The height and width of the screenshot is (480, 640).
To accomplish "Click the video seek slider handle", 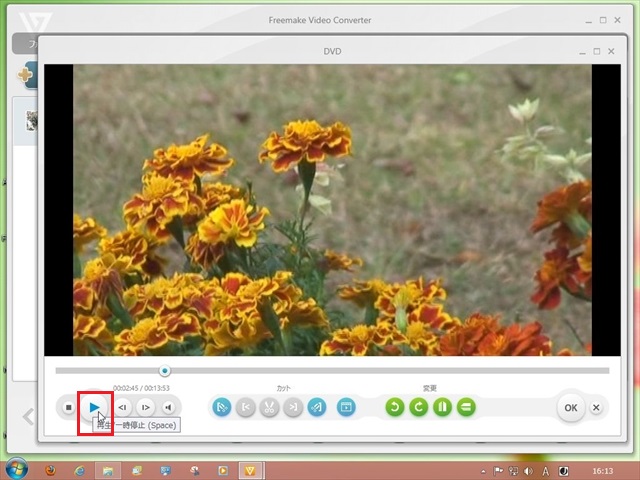I will click(x=165, y=371).
